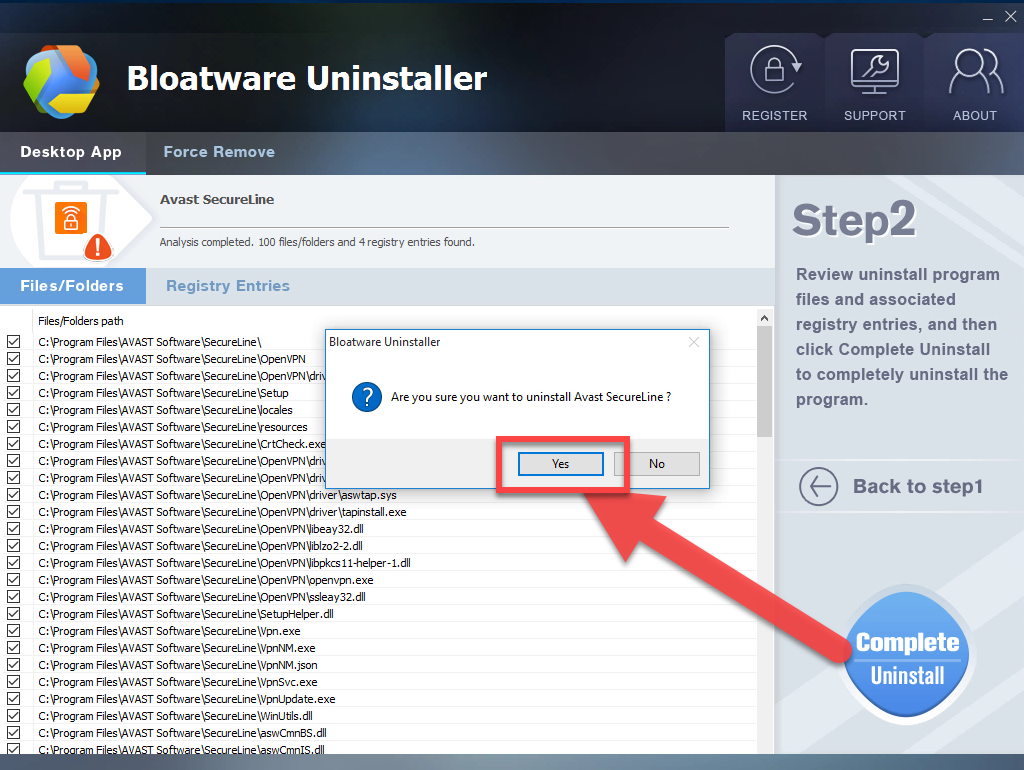Select the Desktop App tab
This screenshot has height=770, width=1024.
pyautogui.click(x=71, y=152)
